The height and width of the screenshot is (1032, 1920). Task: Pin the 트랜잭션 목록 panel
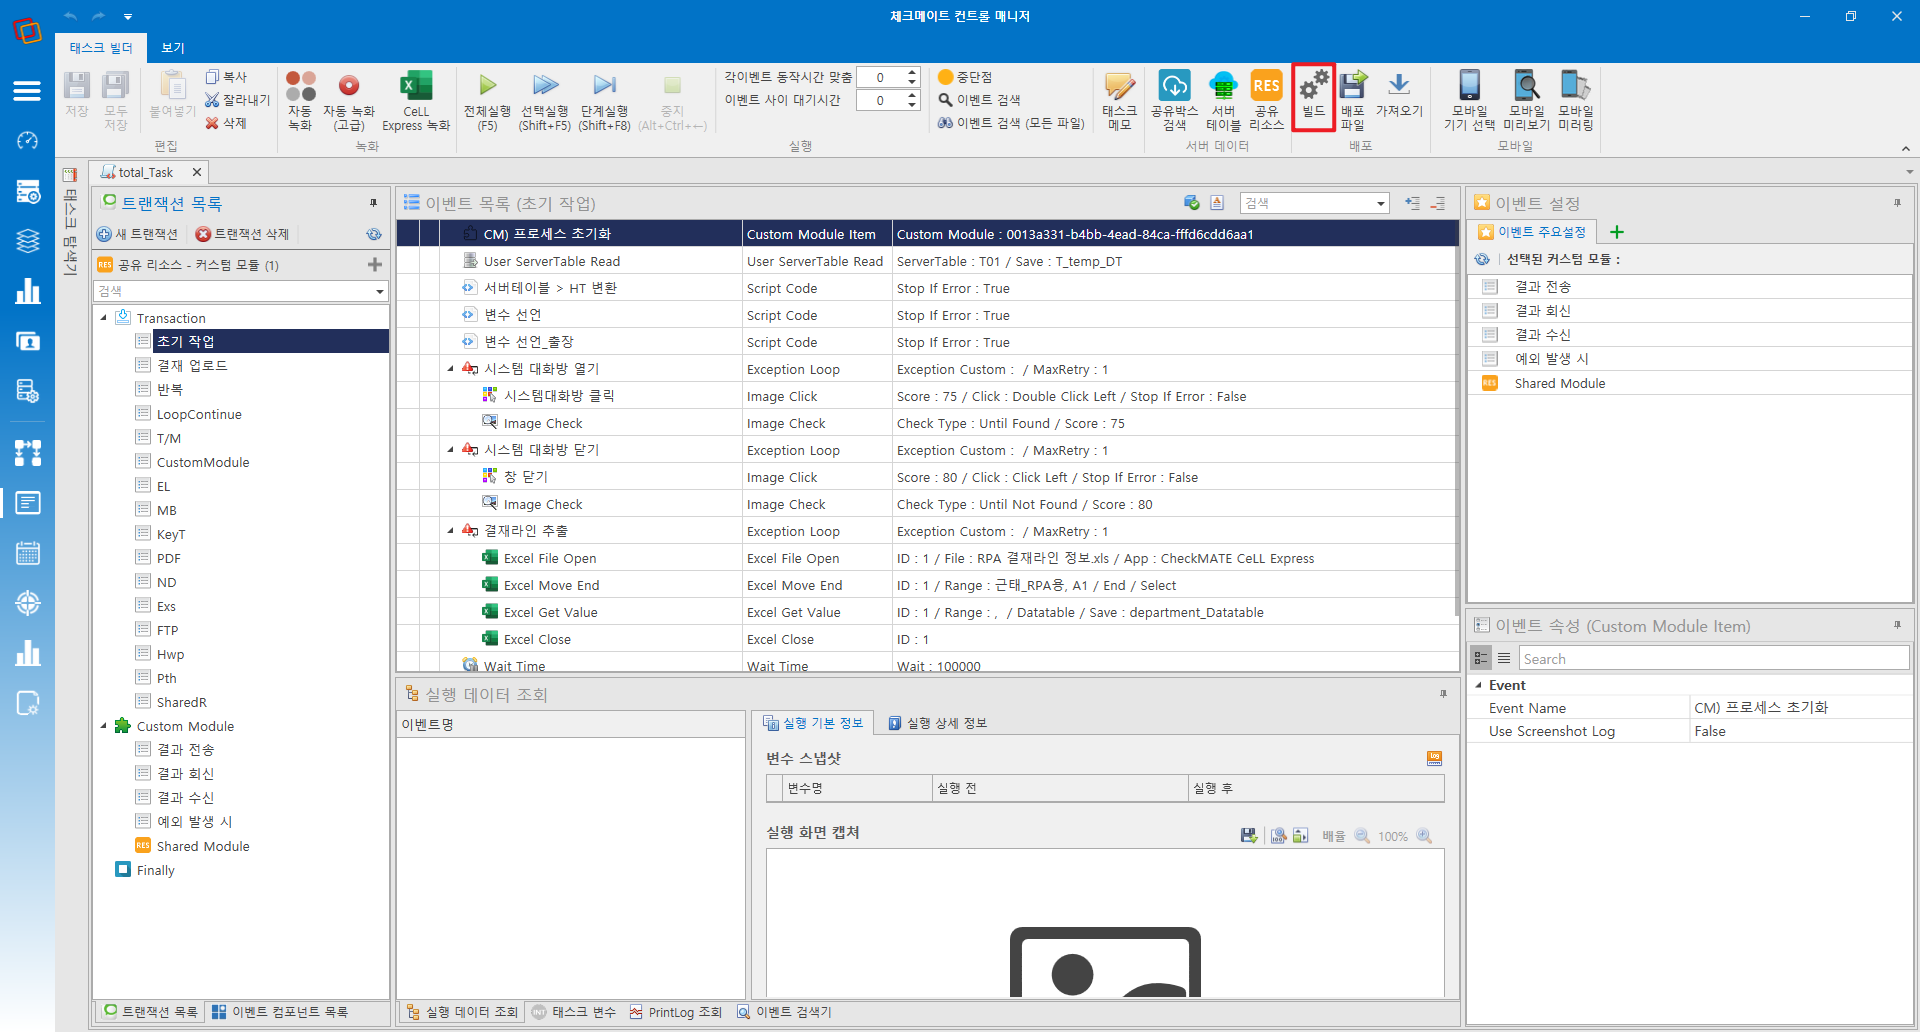374,203
